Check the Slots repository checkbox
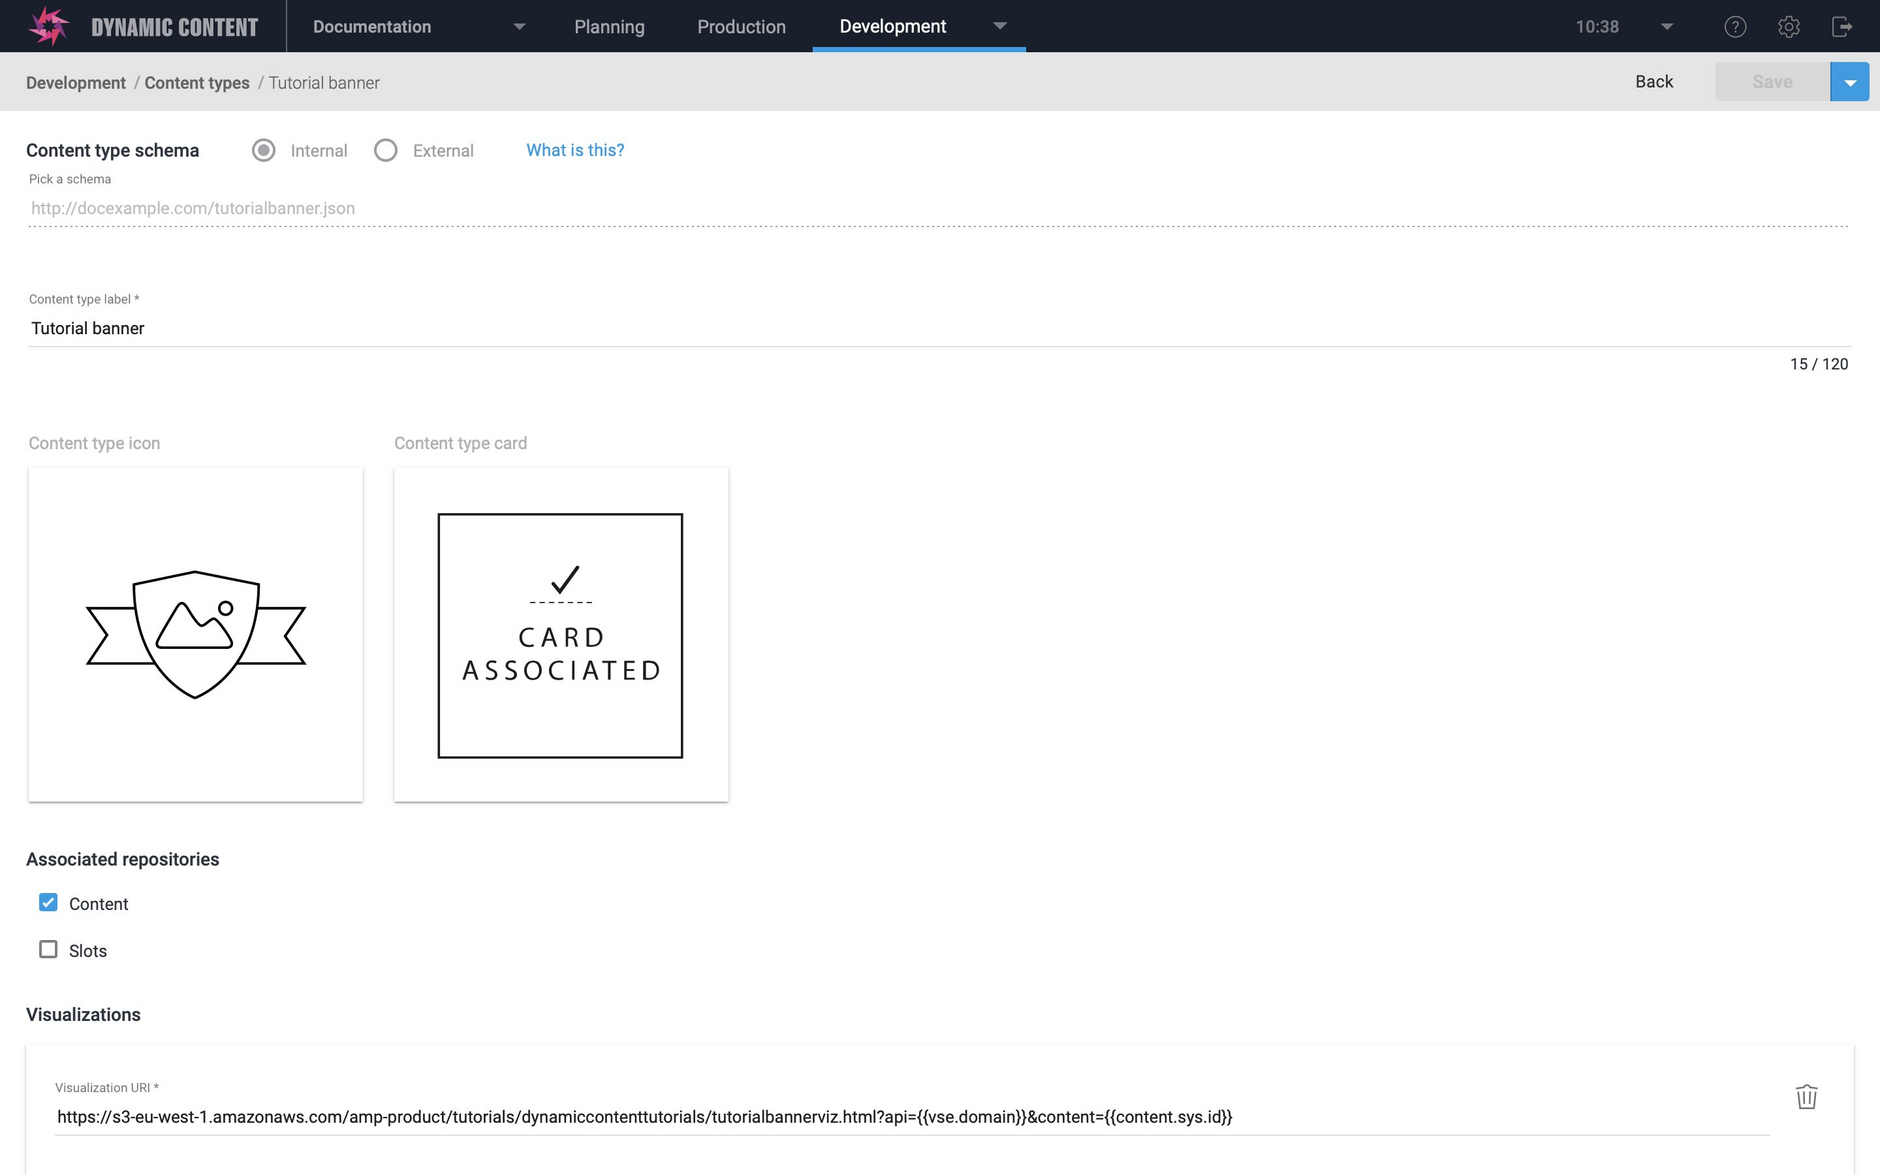1880x1175 pixels. (x=48, y=950)
